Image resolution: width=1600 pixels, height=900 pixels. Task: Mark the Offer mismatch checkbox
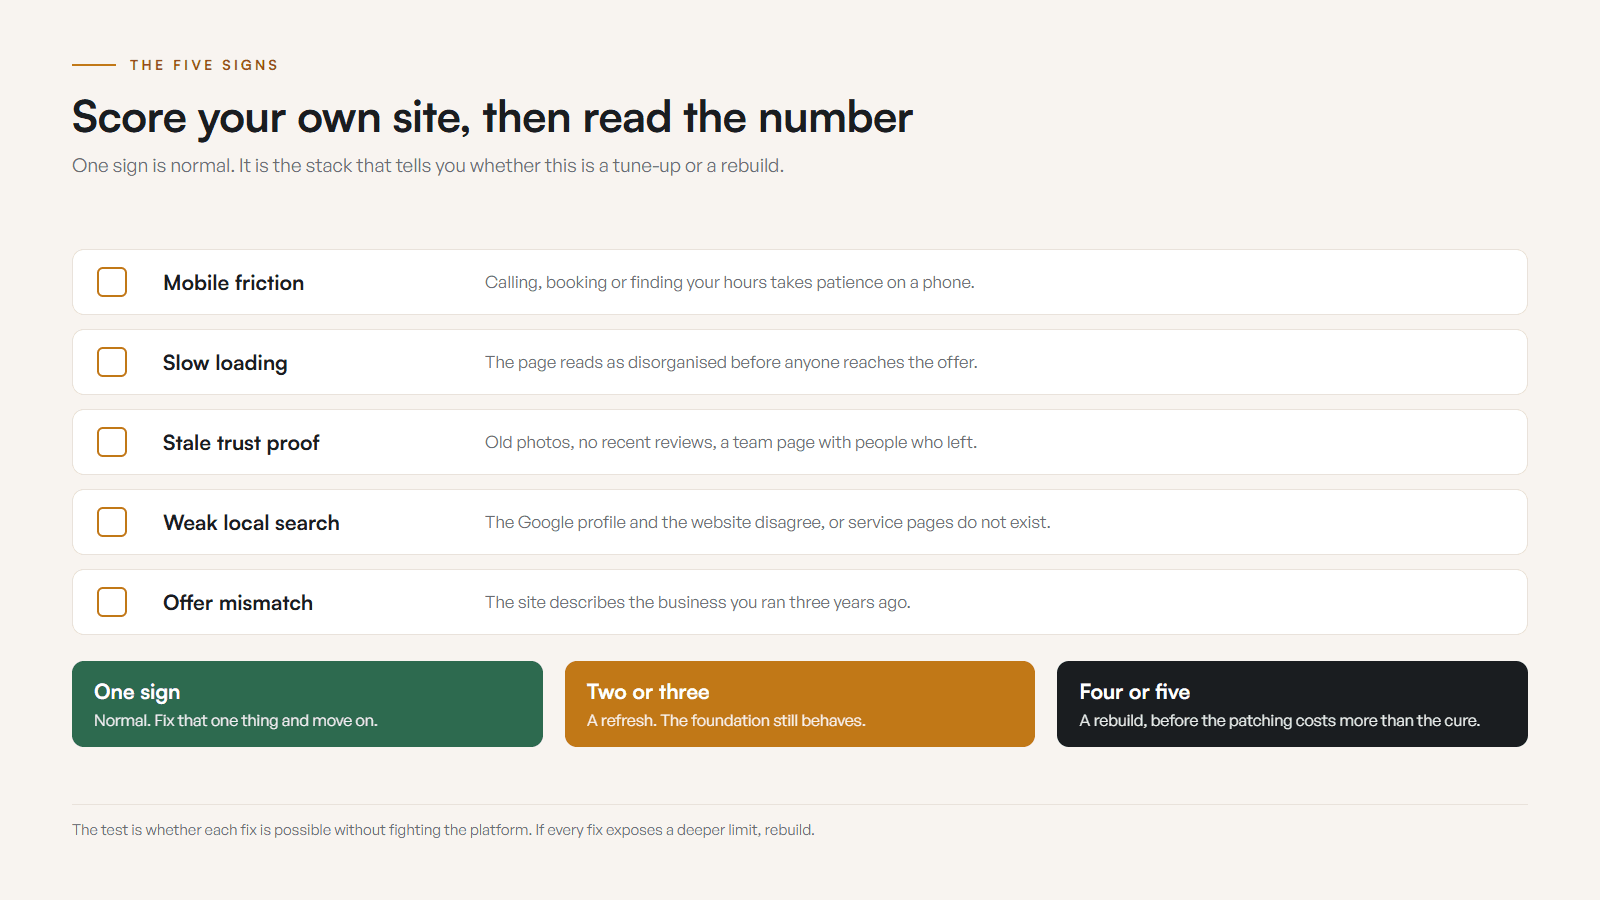tap(112, 602)
